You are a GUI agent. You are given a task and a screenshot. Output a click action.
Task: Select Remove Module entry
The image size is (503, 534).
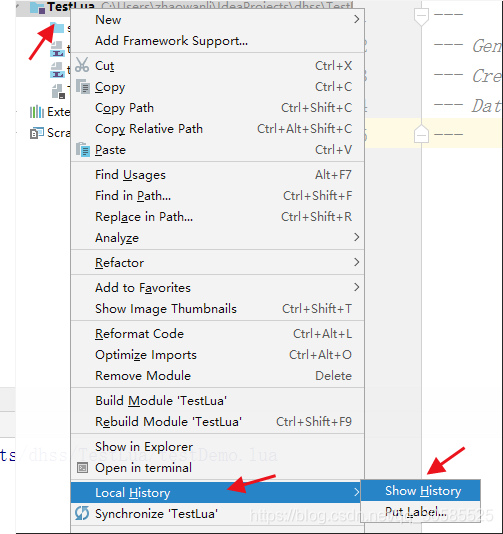217,376
